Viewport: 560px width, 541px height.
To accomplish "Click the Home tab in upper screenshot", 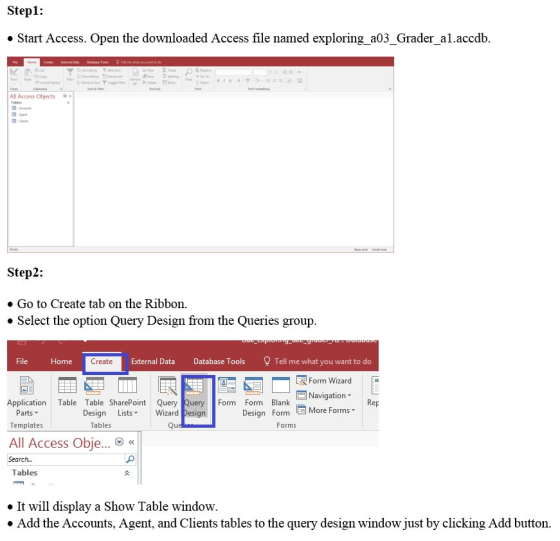I will (32, 62).
